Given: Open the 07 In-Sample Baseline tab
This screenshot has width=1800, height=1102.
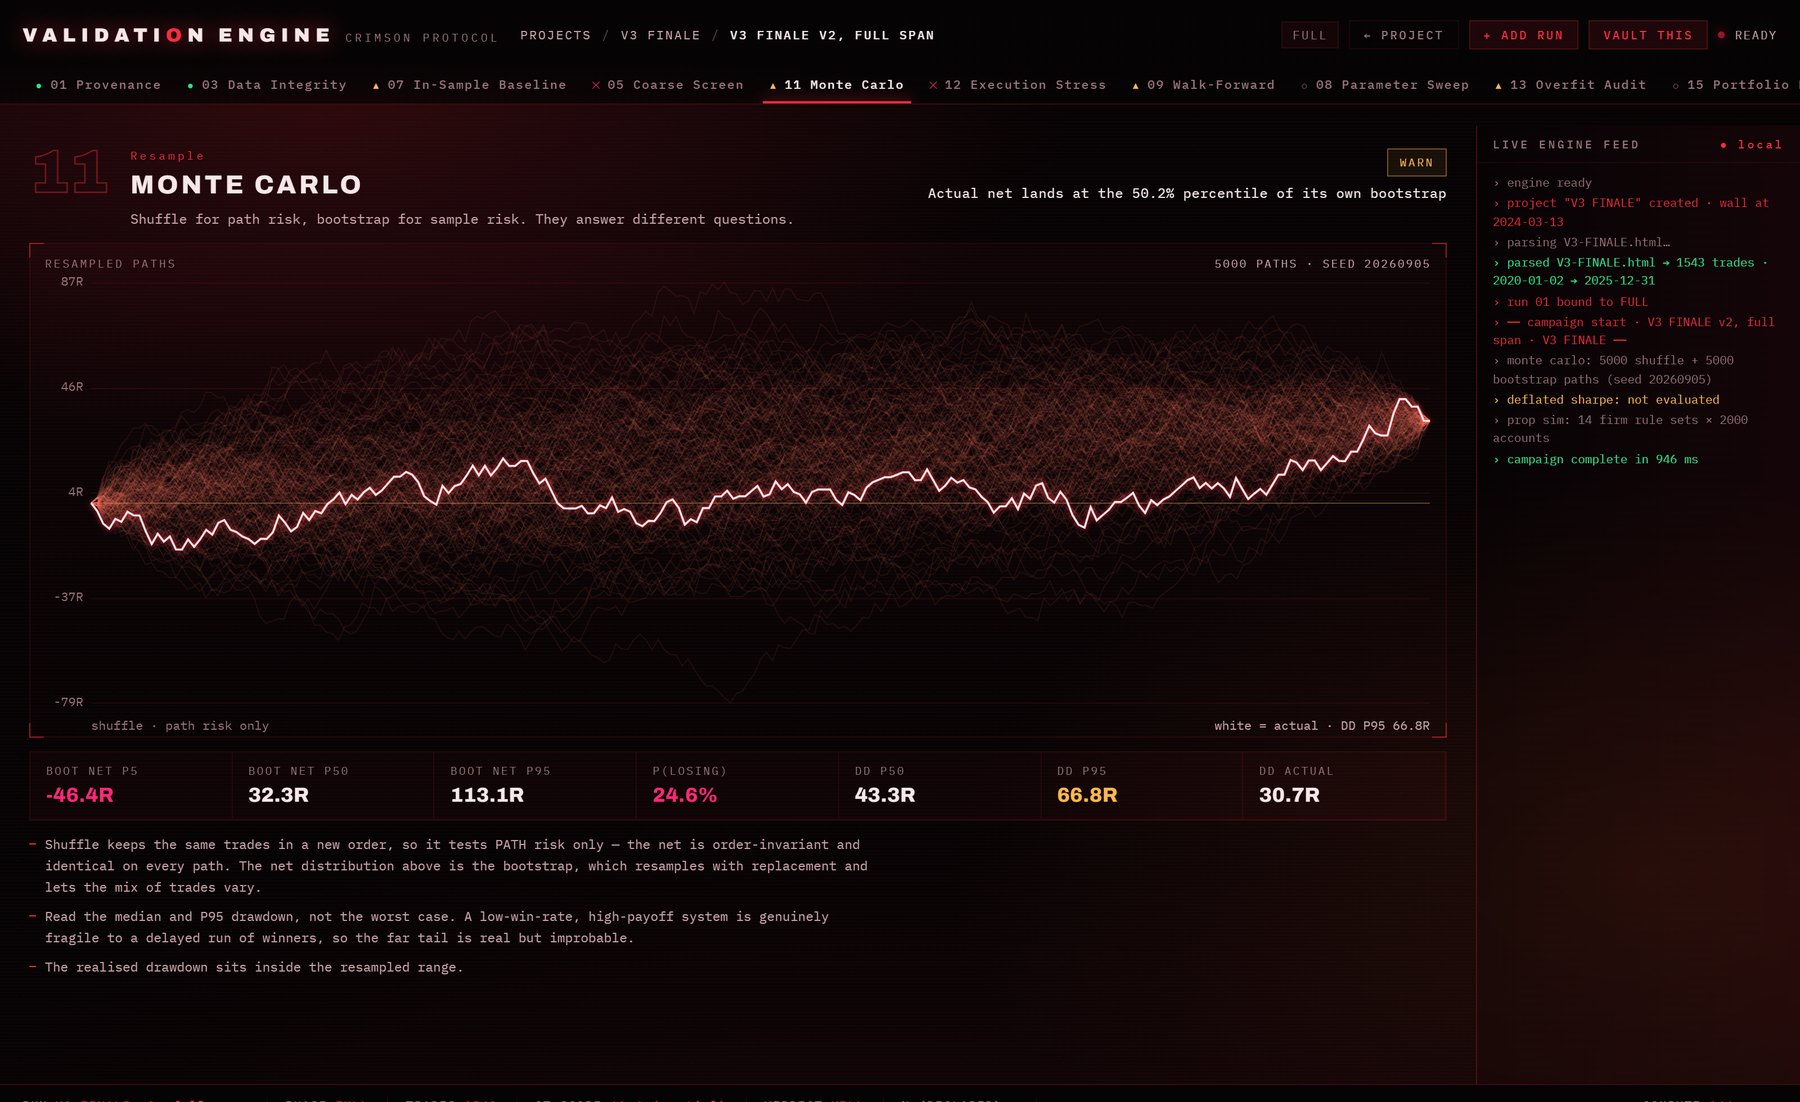Looking at the screenshot, I should coord(469,85).
